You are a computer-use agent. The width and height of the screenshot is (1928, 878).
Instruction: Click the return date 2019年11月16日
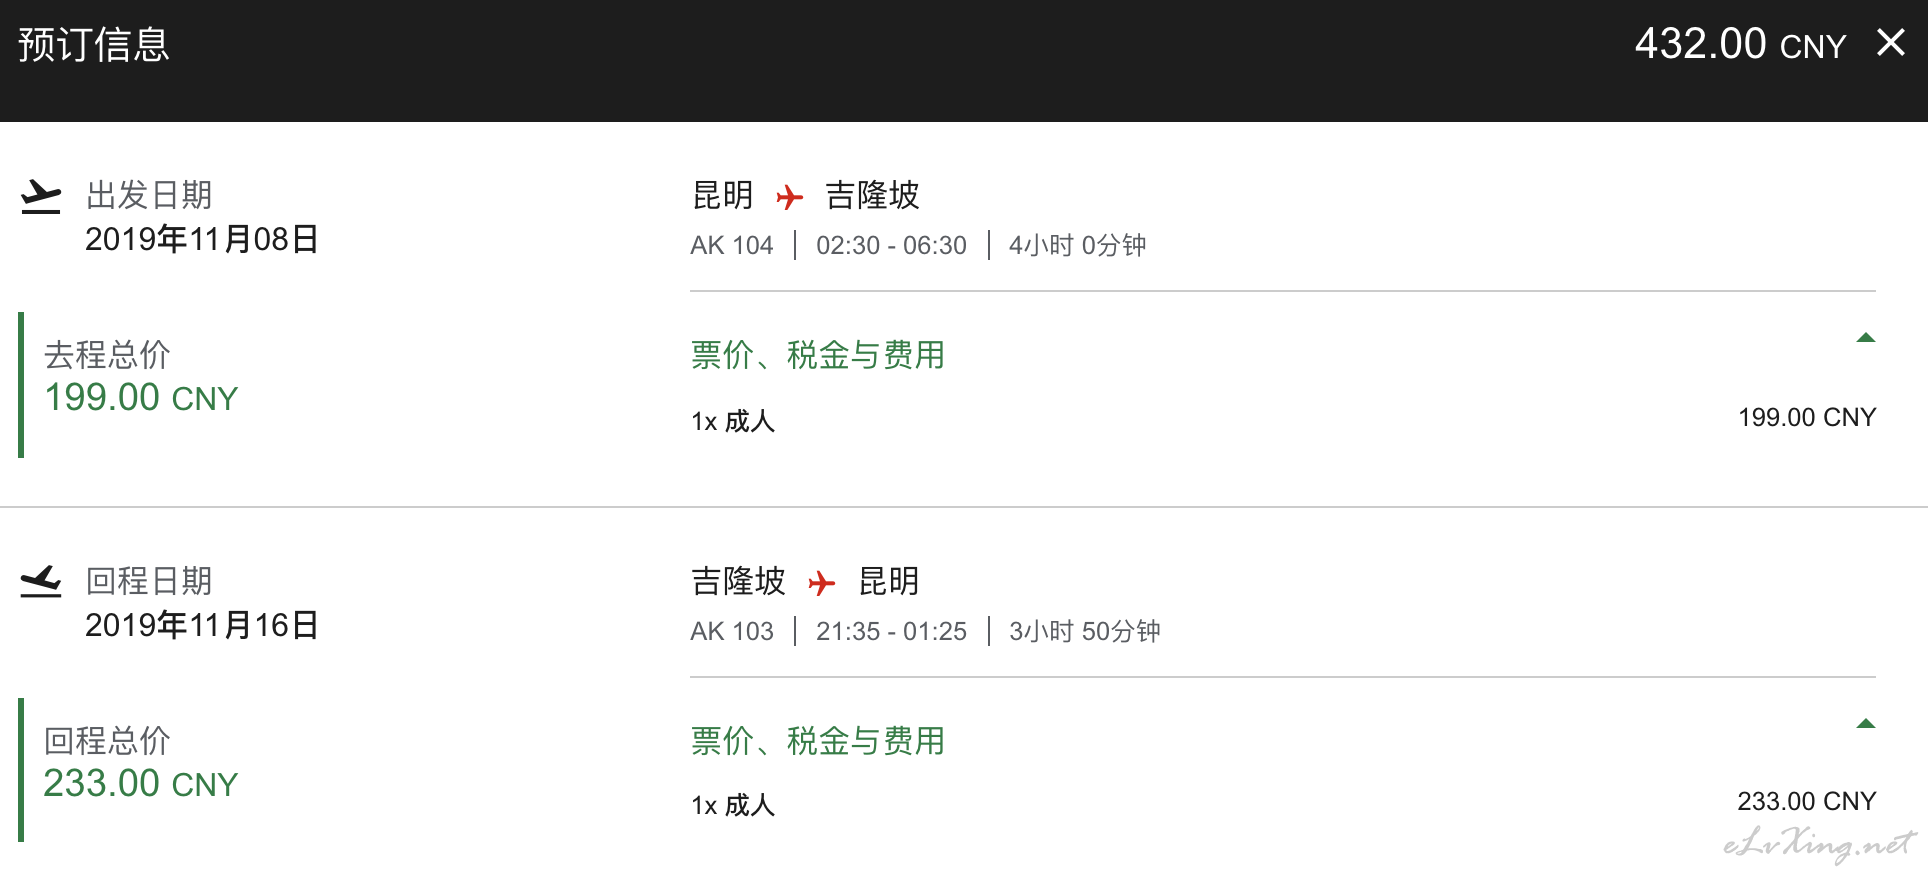pos(202,625)
